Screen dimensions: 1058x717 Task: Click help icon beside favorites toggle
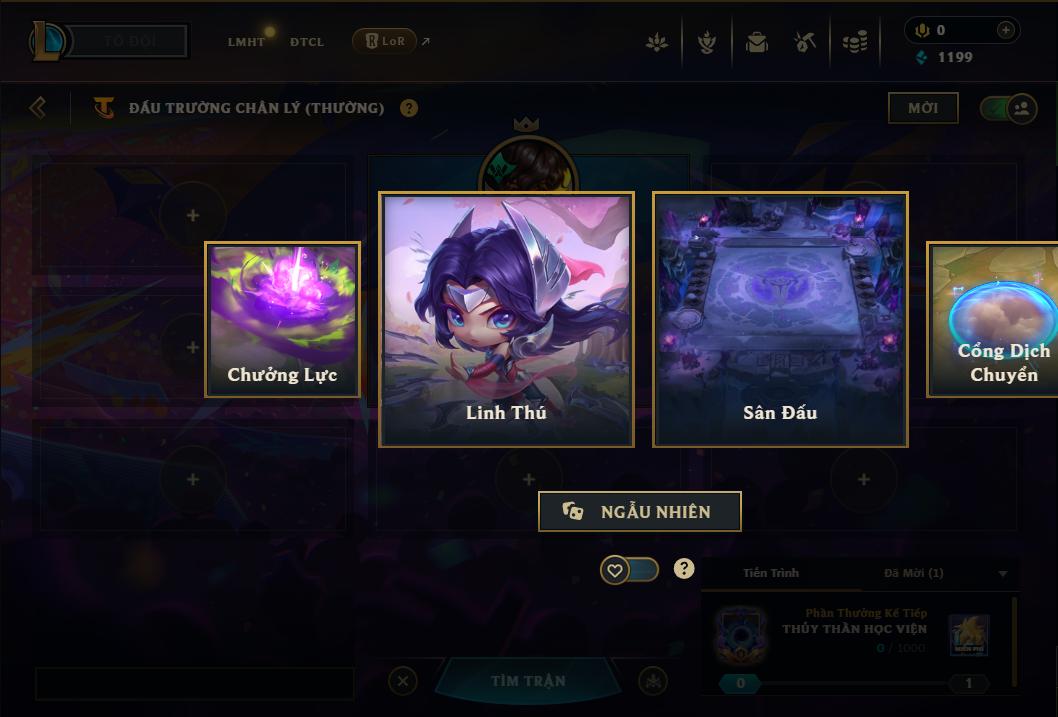[684, 569]
